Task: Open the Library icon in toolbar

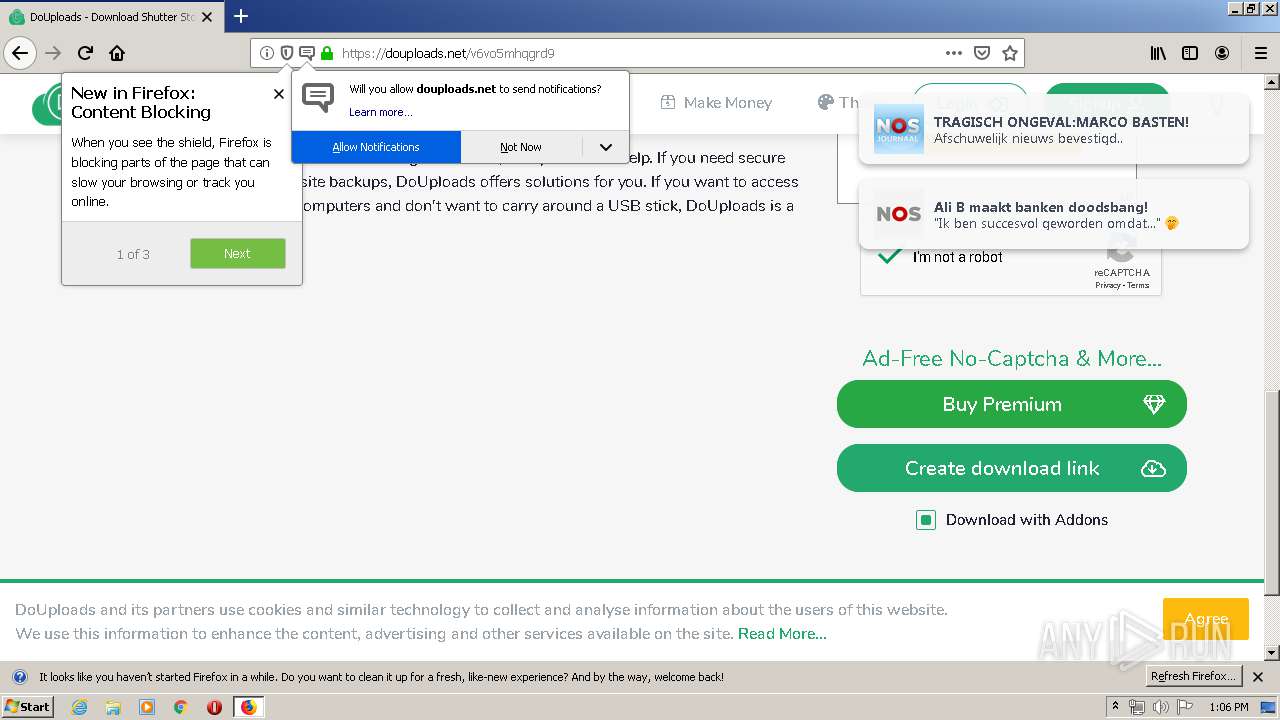Action: 1158,53
